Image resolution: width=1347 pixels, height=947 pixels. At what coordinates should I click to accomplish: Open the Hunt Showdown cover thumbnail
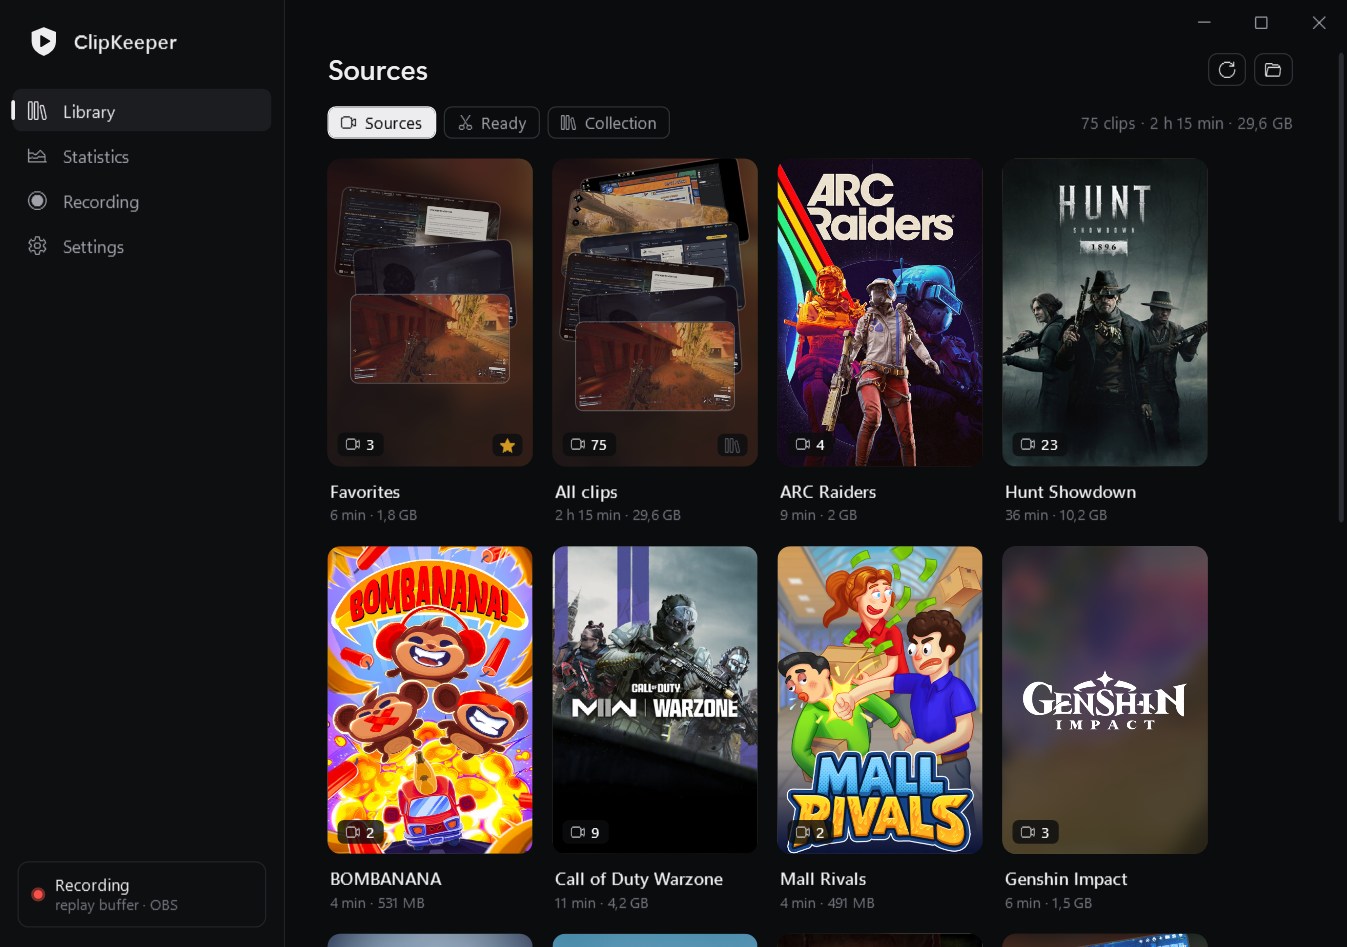pyautogui.click(x=1105, y=312)
